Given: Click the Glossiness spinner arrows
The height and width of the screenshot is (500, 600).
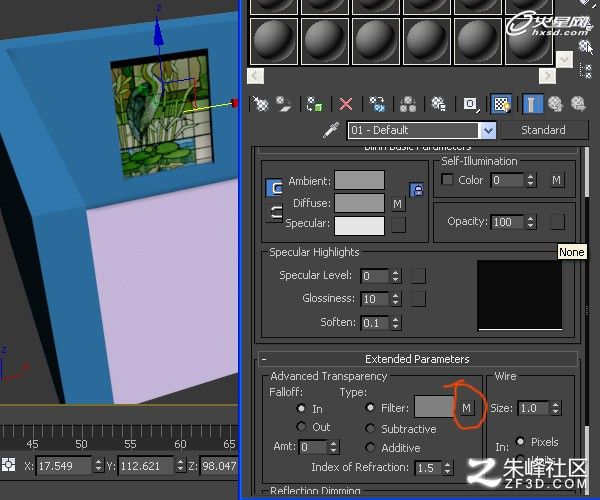Looking at the screenshot, I should pyautogui.click(x=396, y=299).
